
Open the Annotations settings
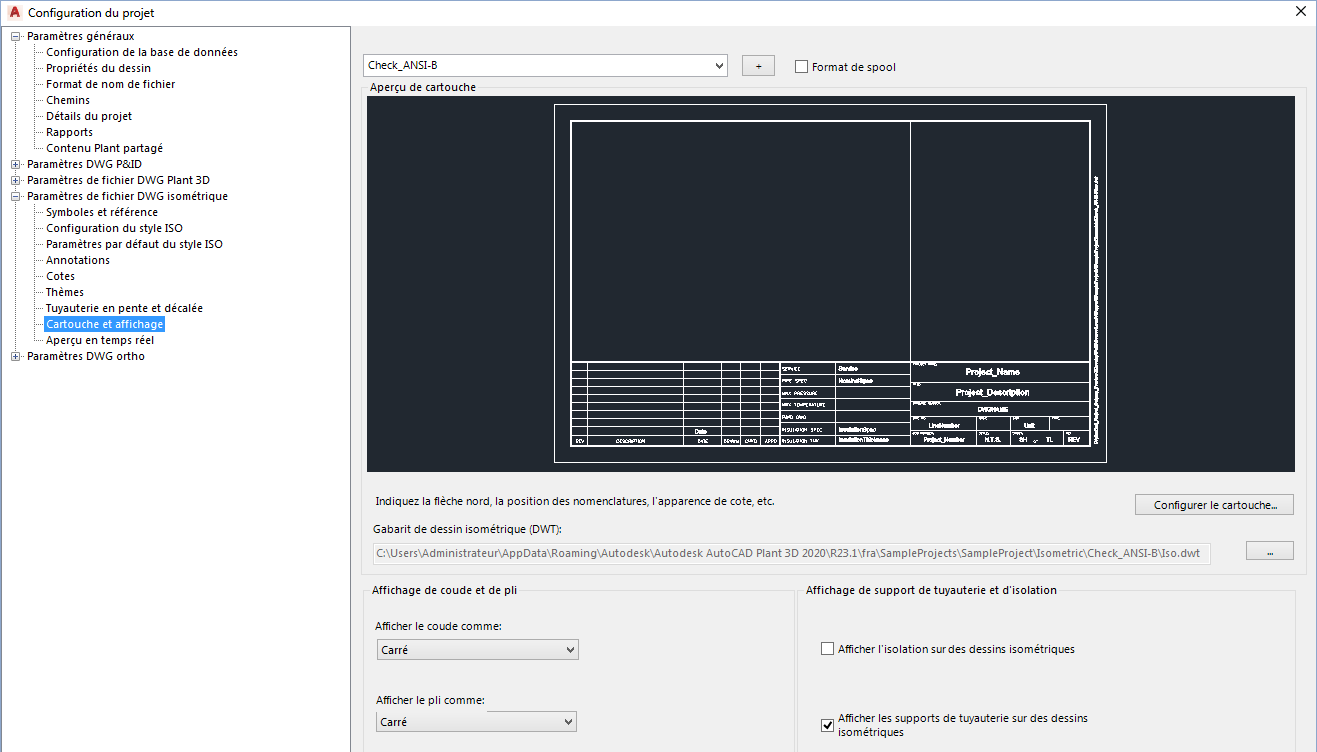(78, 260)
